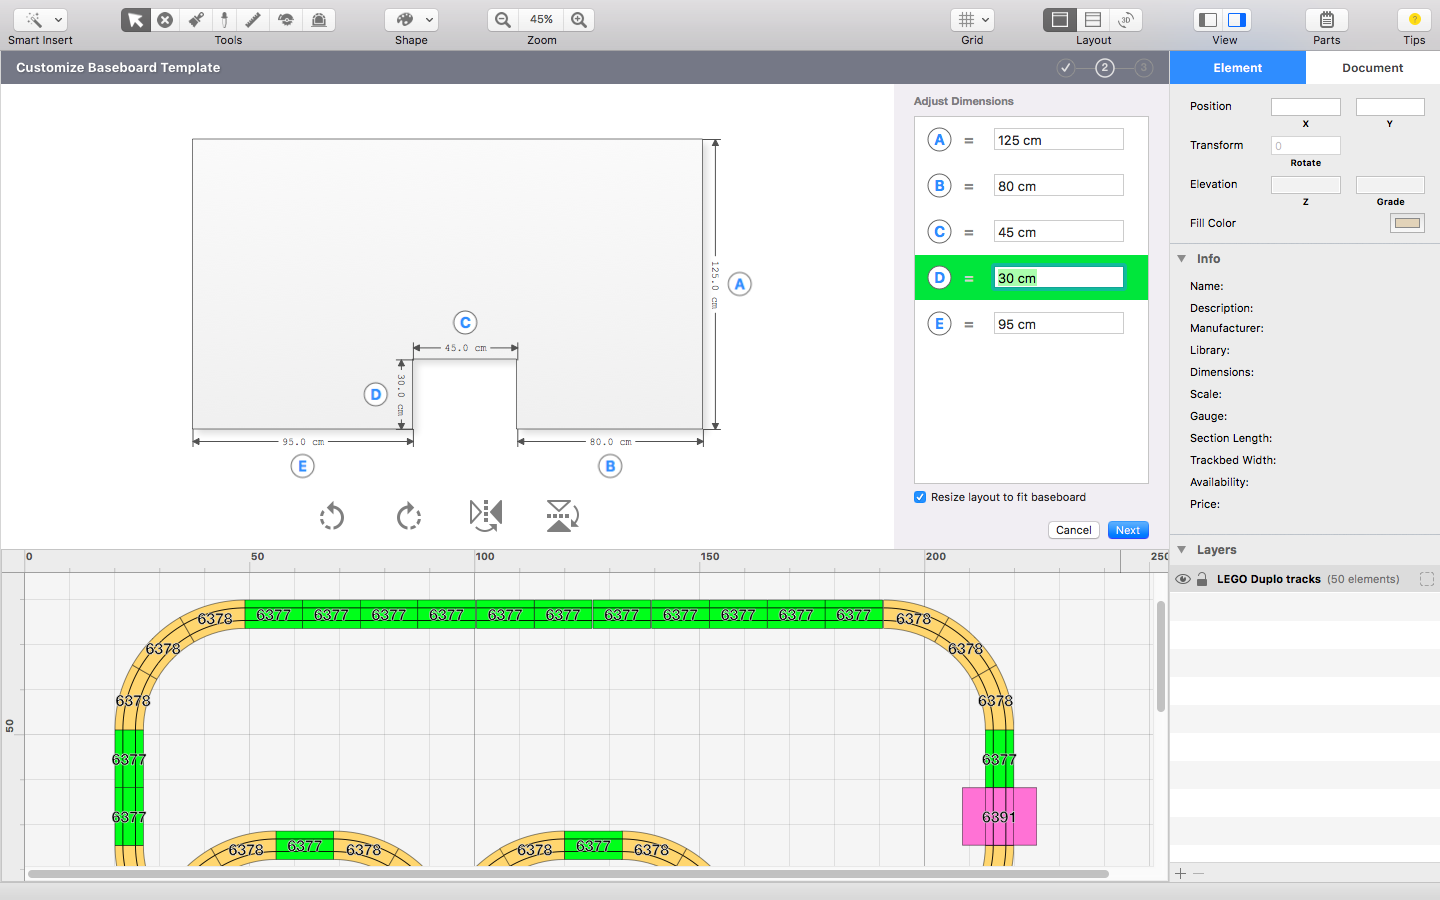
Task: Rotate baseboard template counterclockwise
Action: click(332, 516)
